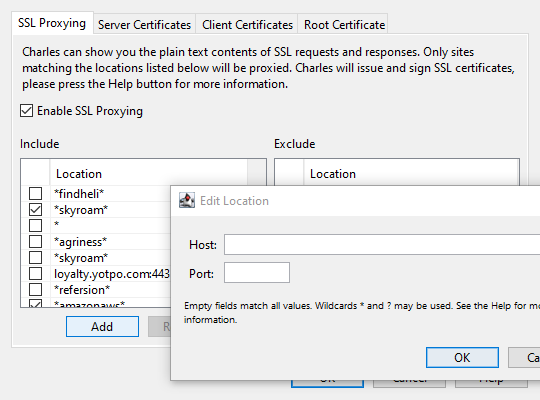Enable the *findheli* location checkbox

[35, 194]
